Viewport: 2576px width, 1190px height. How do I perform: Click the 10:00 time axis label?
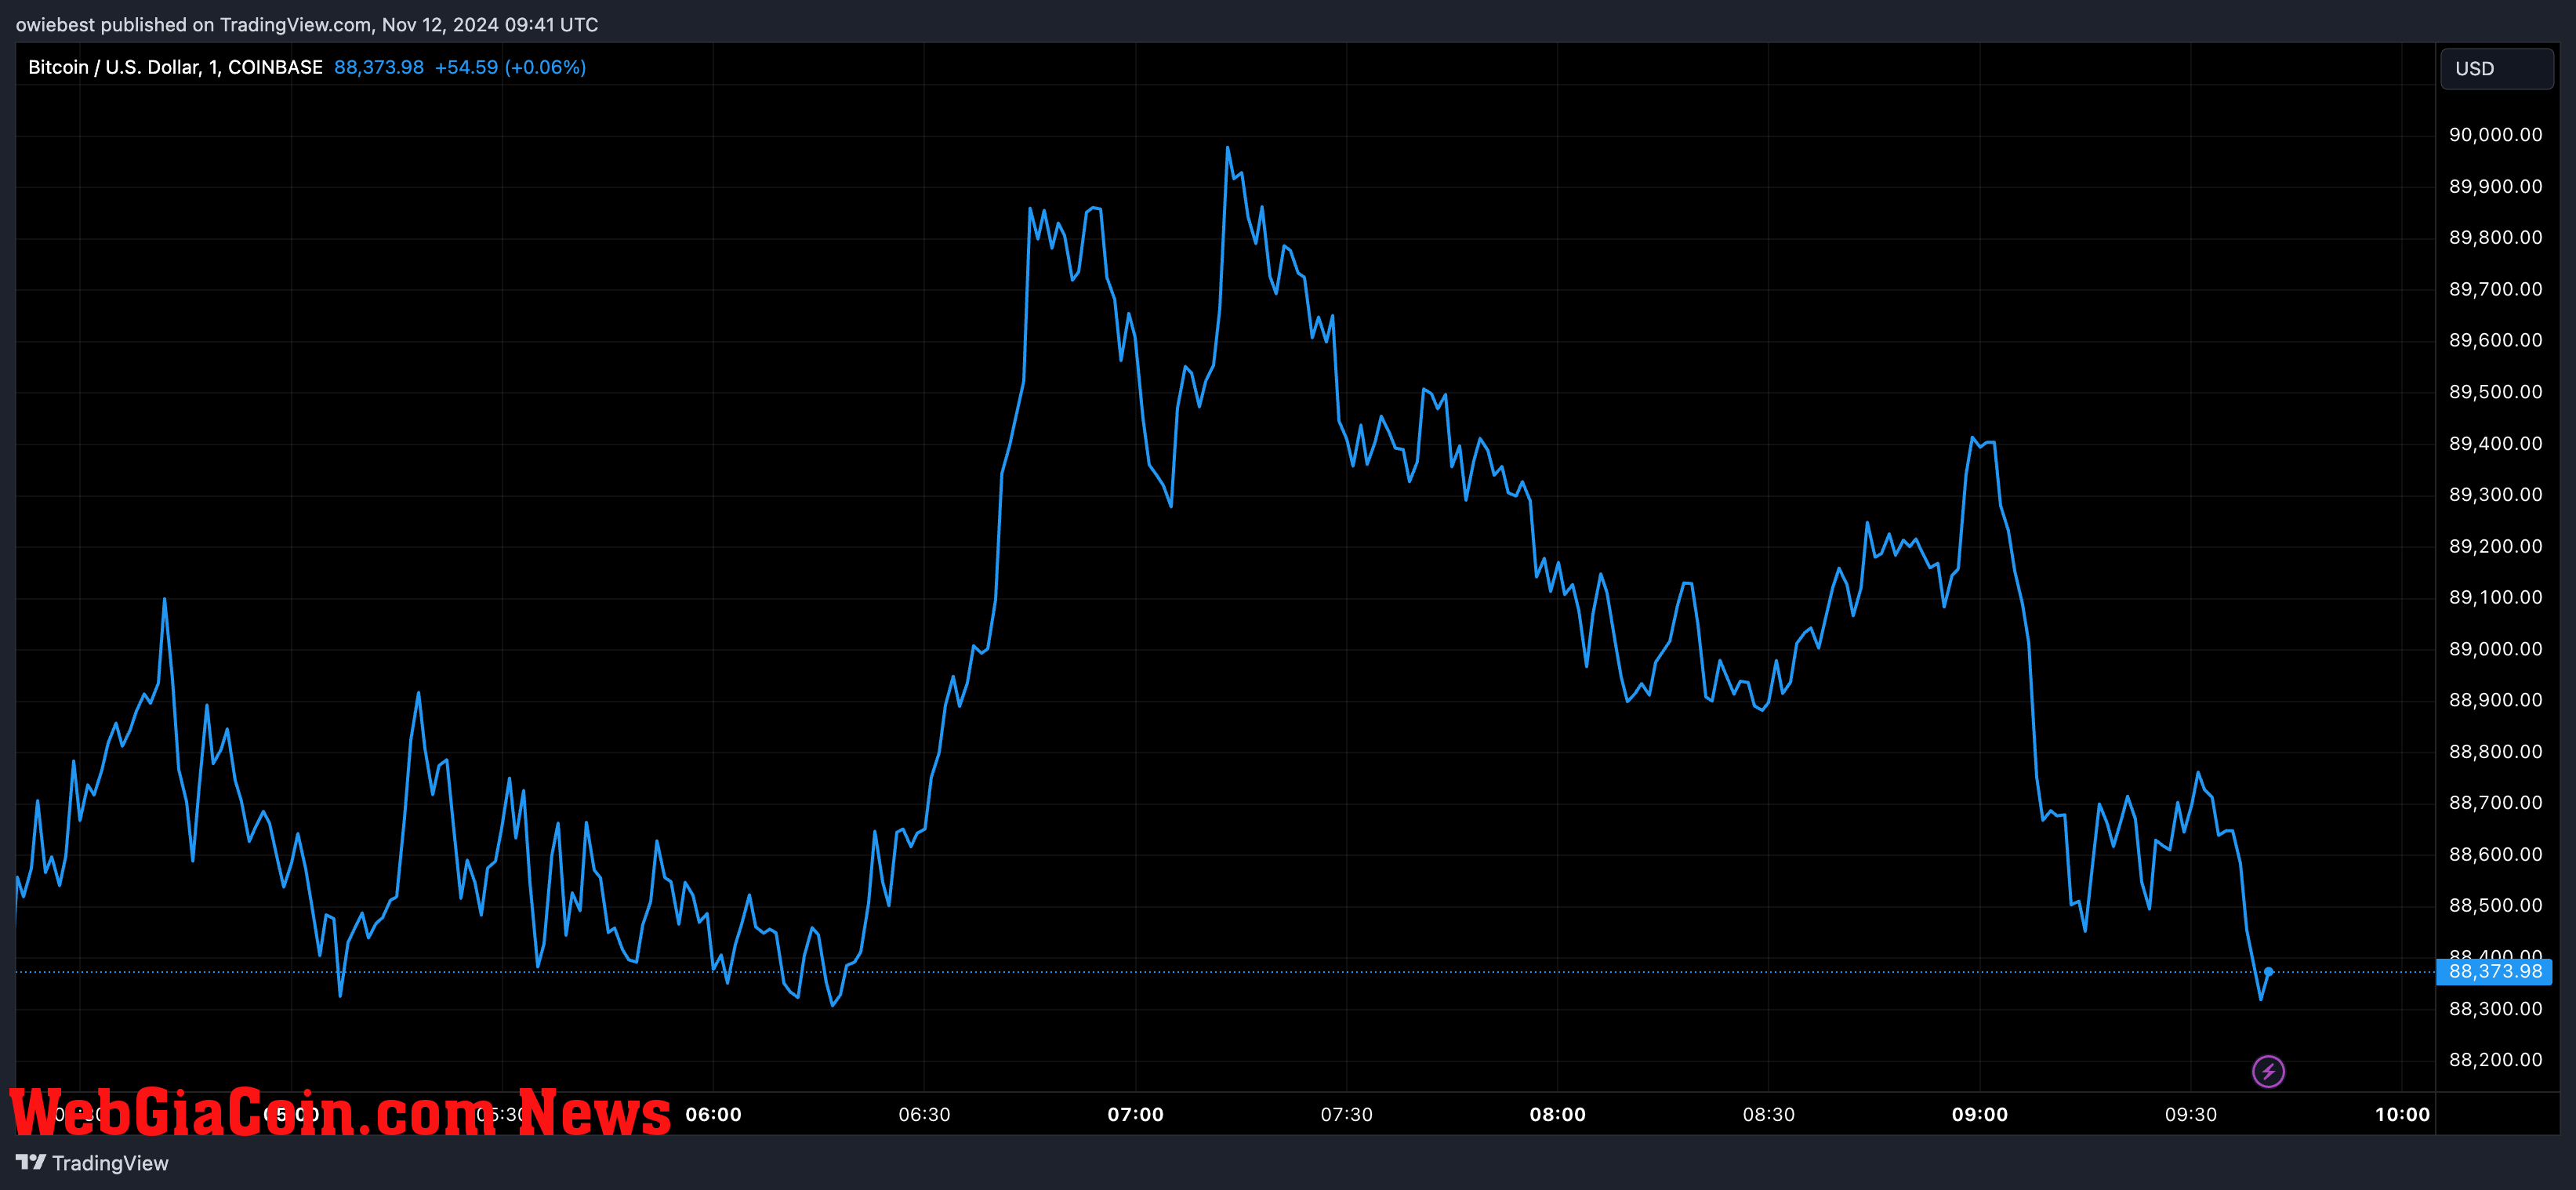(x=2402, y=1115)
